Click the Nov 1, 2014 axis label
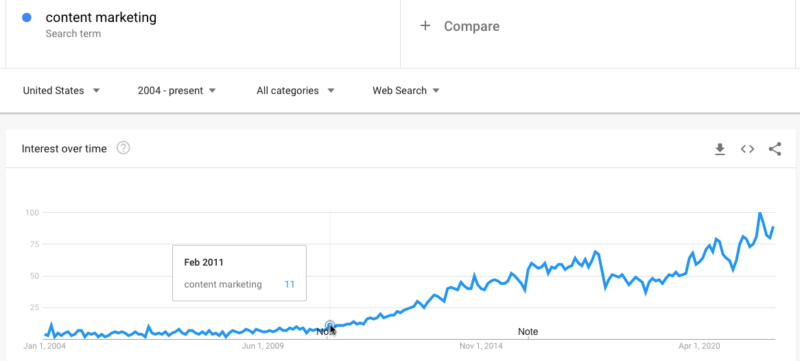The image size is (800, 361). pos(481,346)
